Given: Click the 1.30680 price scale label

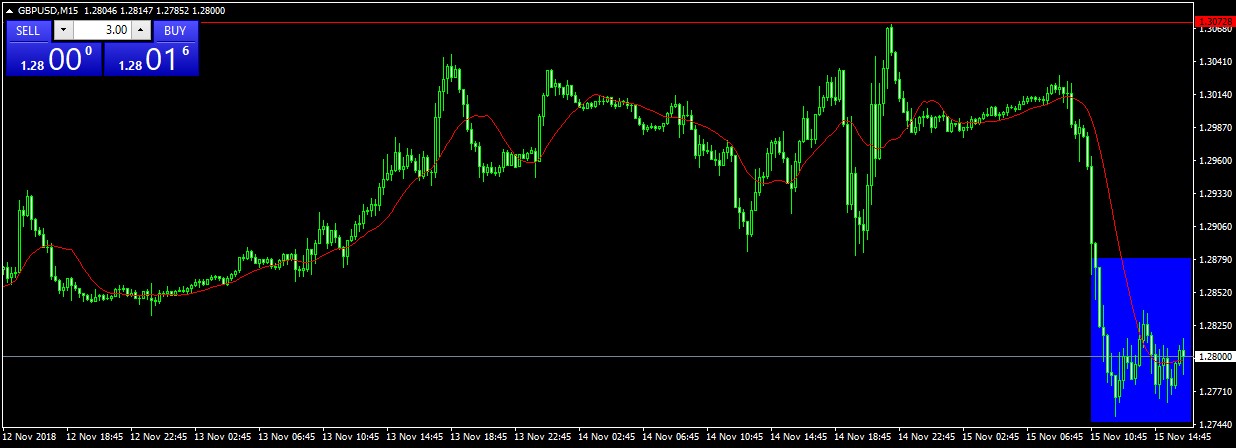Looking at the screenshot, I should tap(1213, 29).
